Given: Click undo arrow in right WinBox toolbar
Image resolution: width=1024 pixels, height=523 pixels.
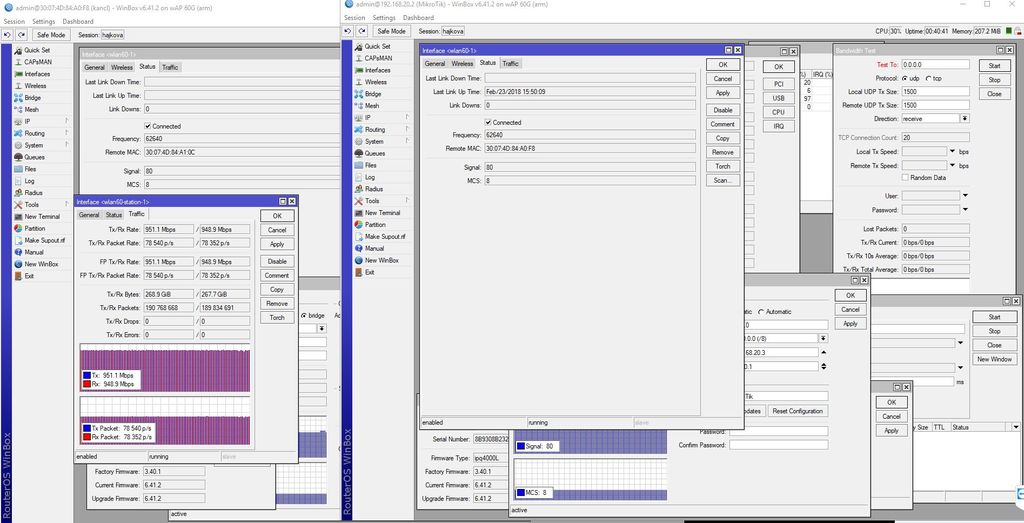Looking at the screenshot, I should (347, 31).
